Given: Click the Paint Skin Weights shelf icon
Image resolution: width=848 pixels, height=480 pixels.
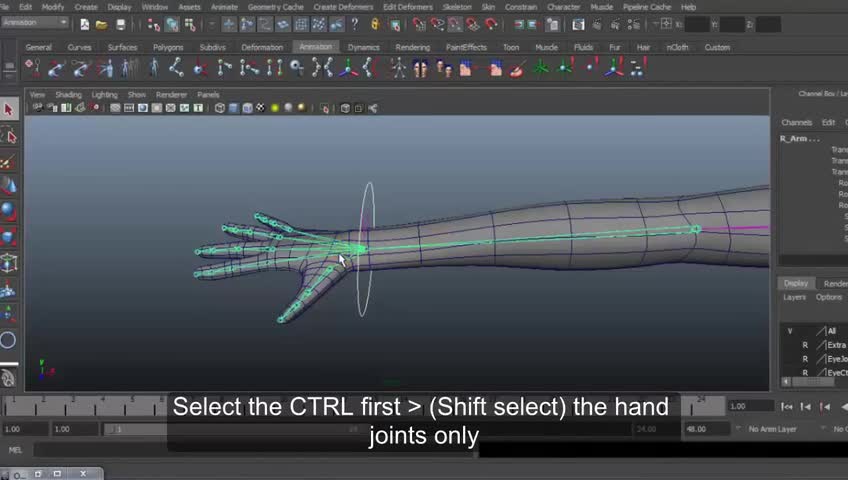Looking at the screenshot, I should coord(517,68).
